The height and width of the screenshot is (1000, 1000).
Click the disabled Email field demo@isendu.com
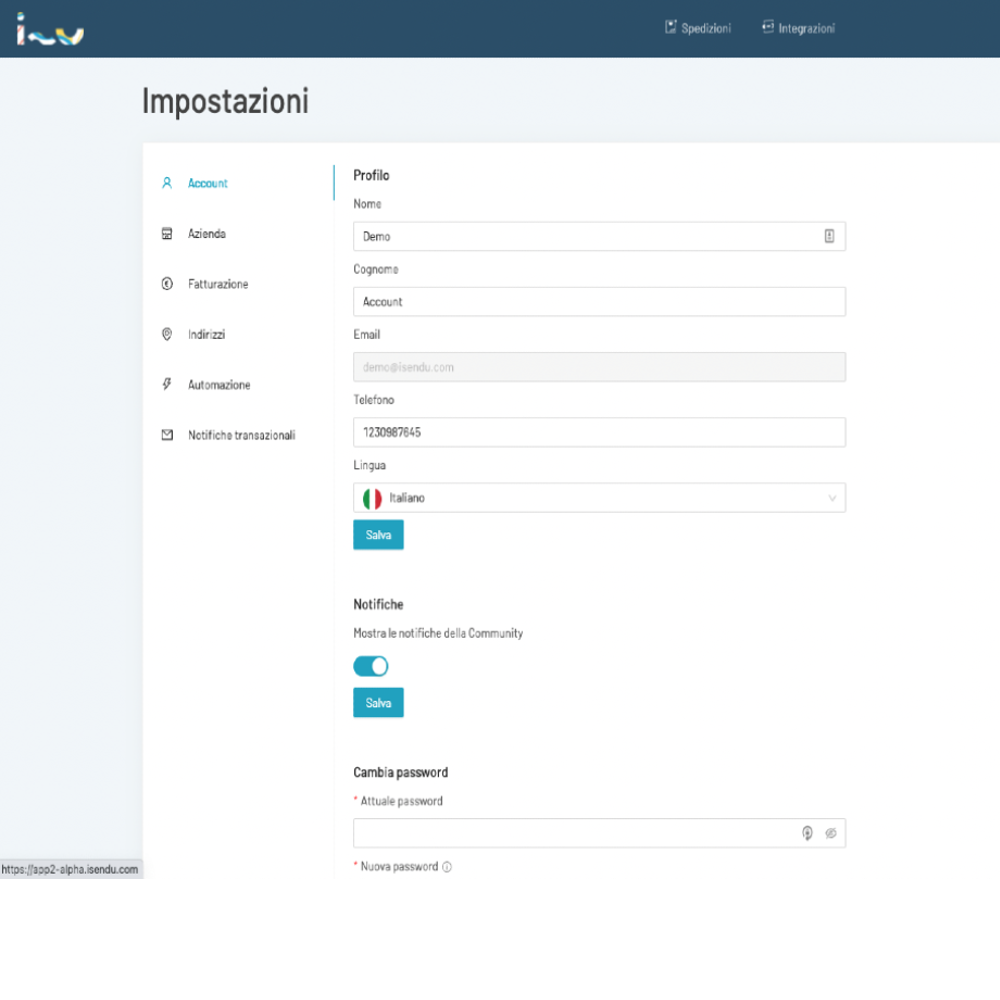pos(599,367)
